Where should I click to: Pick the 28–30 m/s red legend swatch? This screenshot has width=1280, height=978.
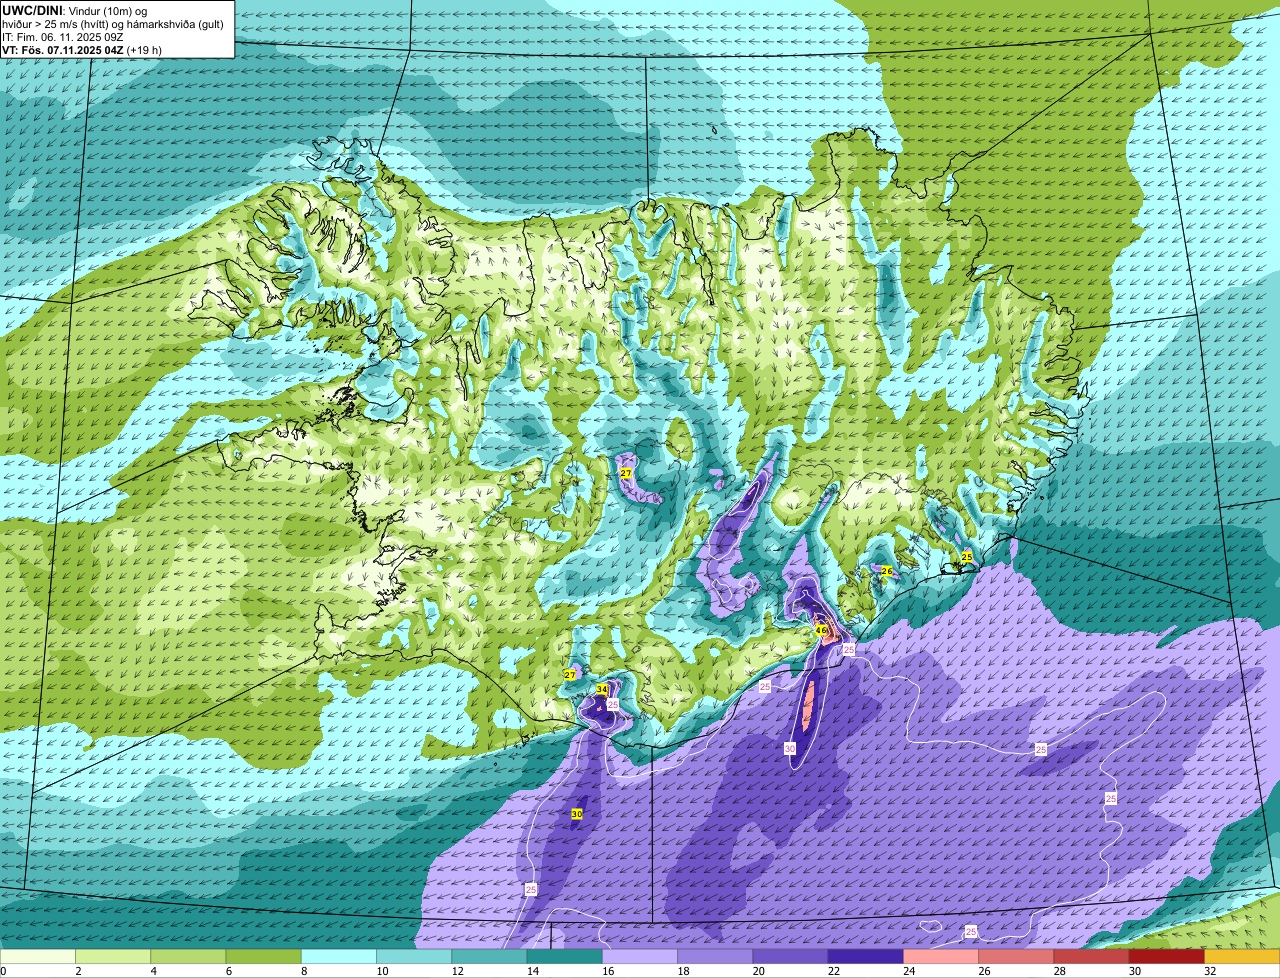1092,957
